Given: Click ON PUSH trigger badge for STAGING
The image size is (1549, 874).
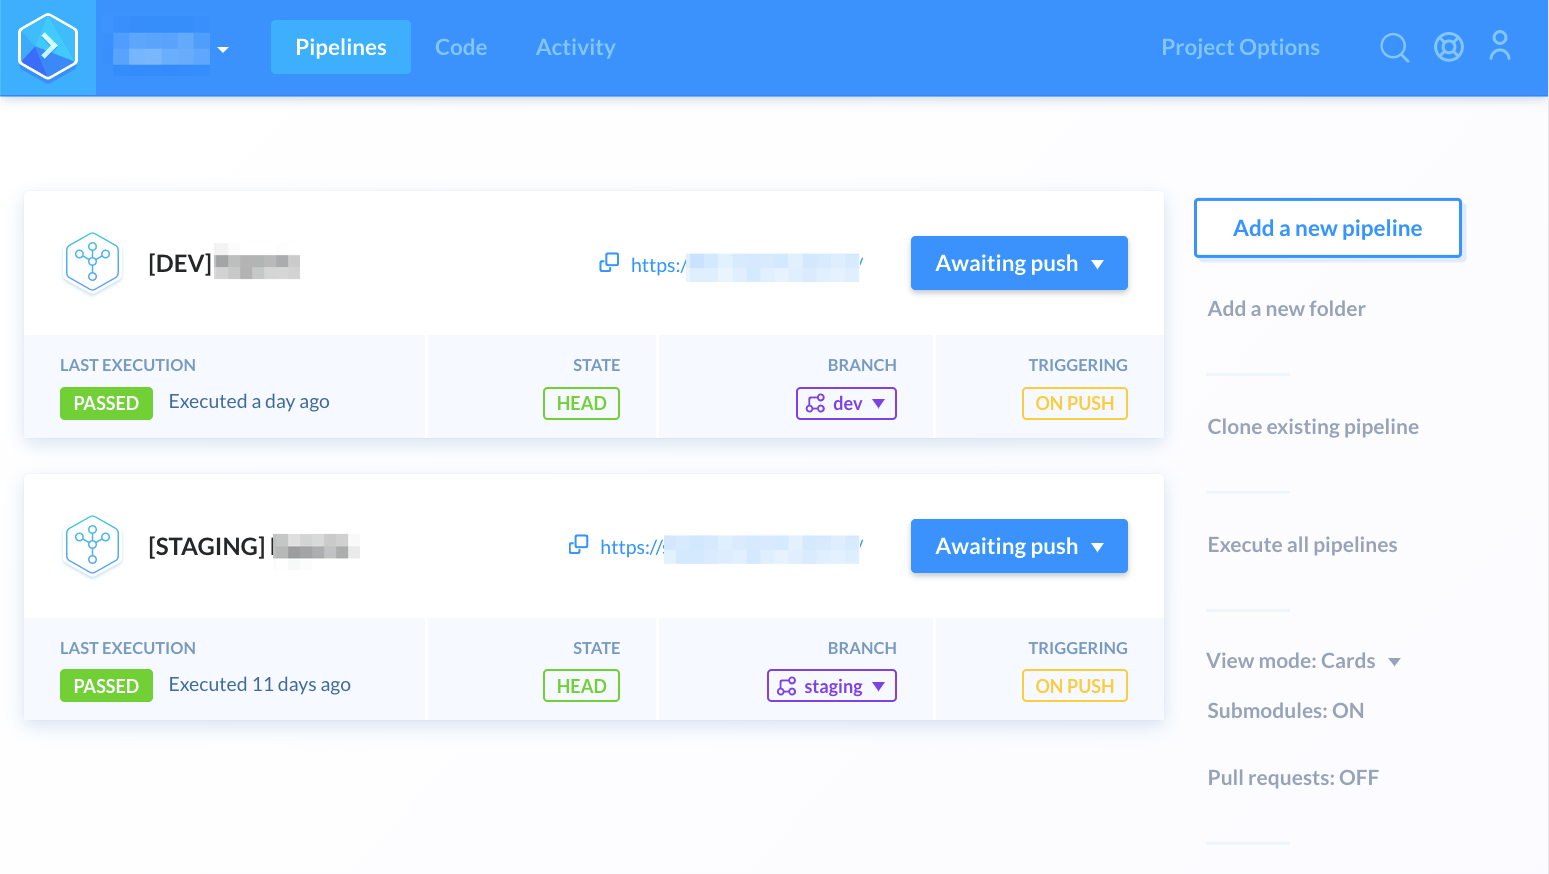Looking at the screenshot, I should click(x=1074, y=686).
